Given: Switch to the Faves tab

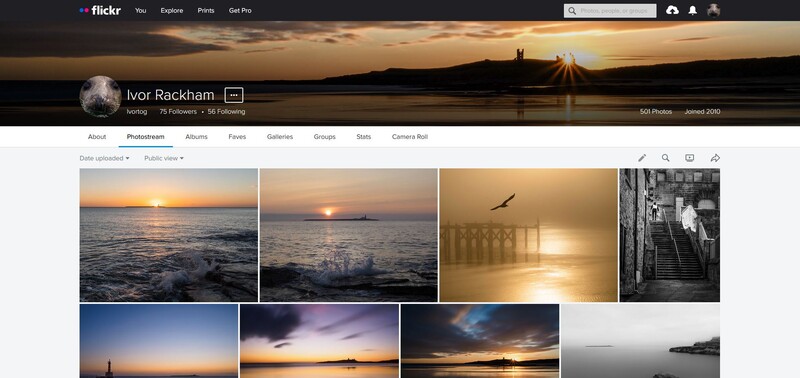Looking at the screenshot, I should point(237,137).
